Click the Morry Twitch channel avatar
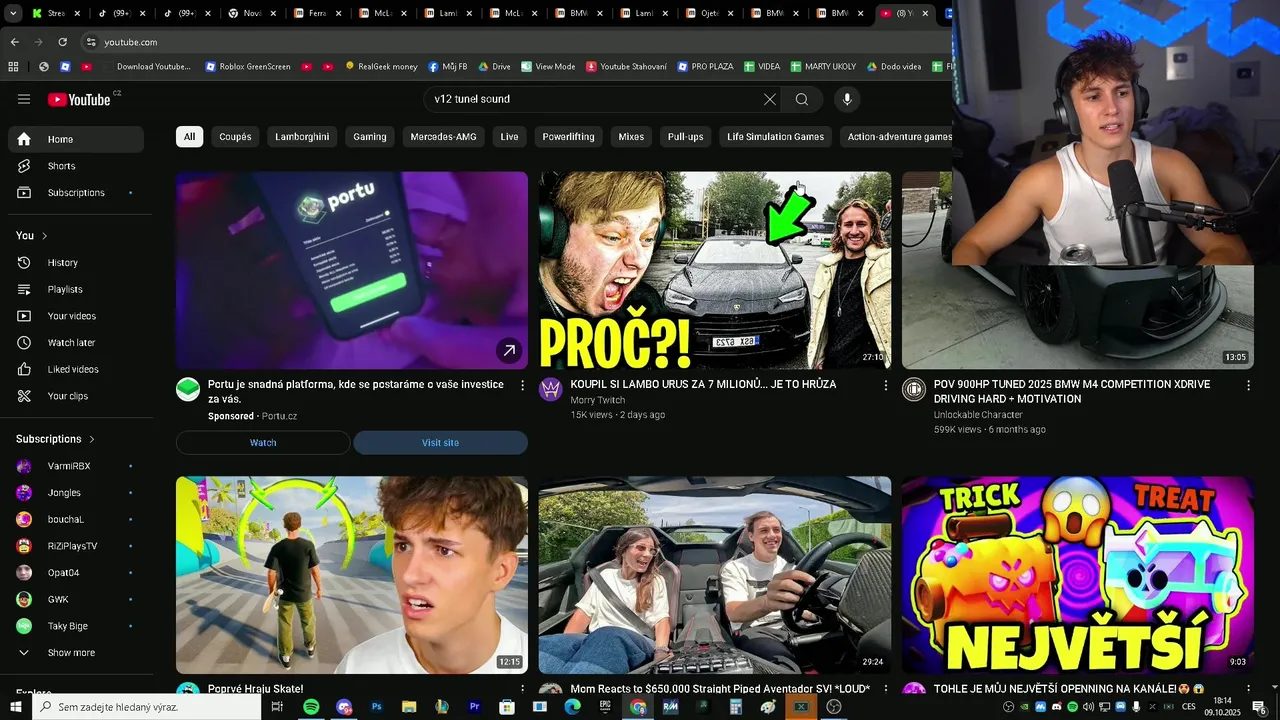 [x=551, y=390]
